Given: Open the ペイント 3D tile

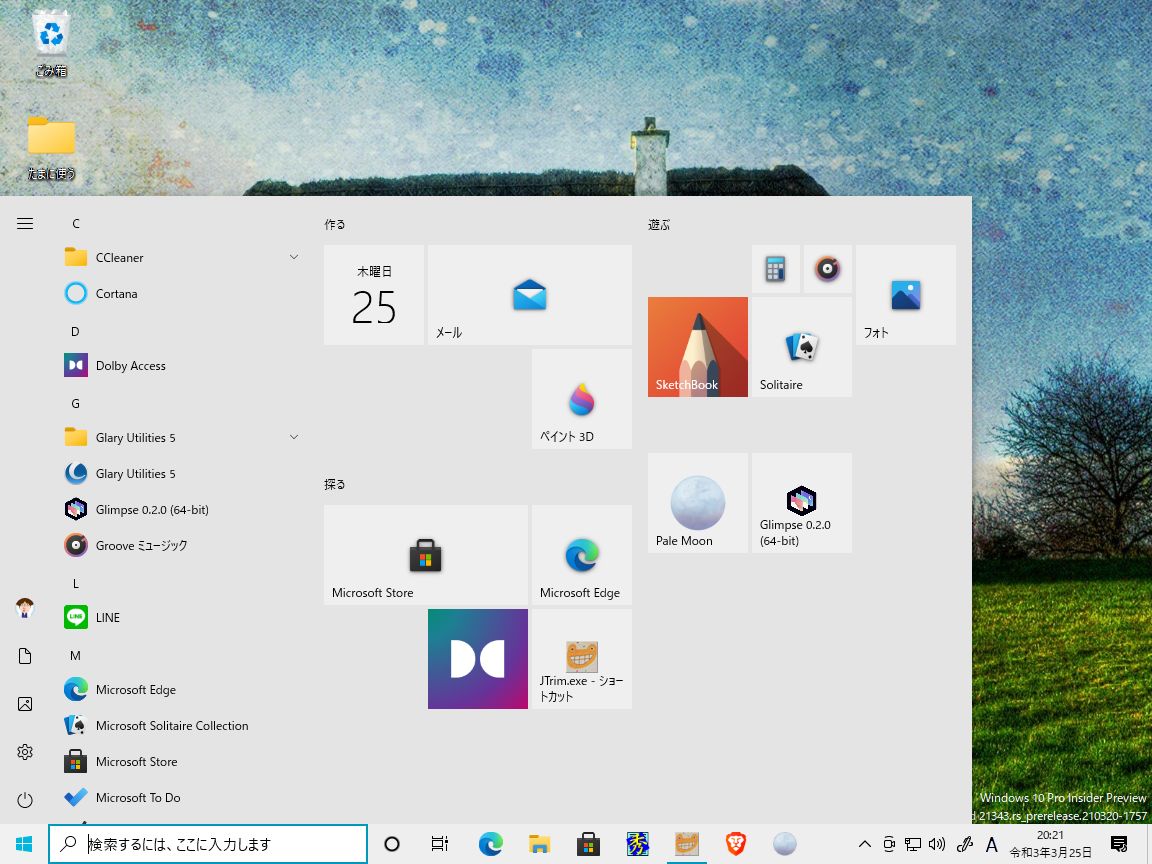Looking at the screenshot, I should [x=581, y=398].
